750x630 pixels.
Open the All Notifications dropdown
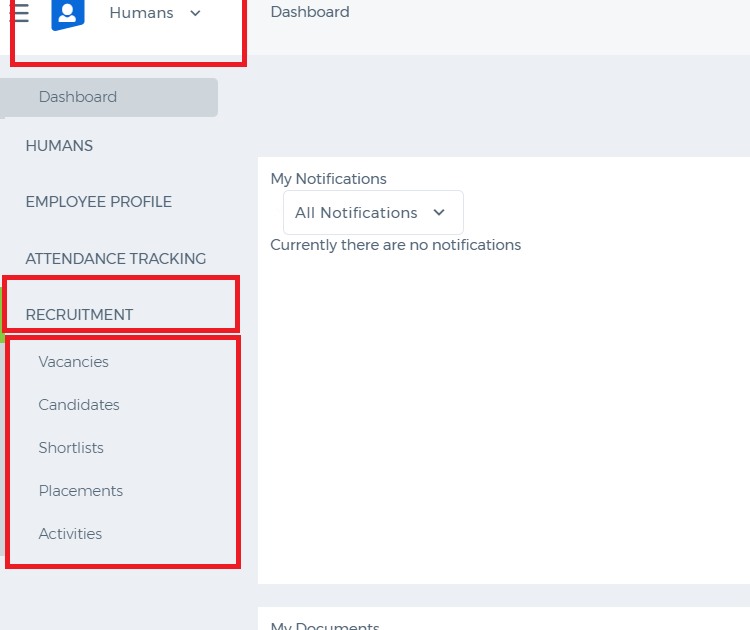[373, 212]
